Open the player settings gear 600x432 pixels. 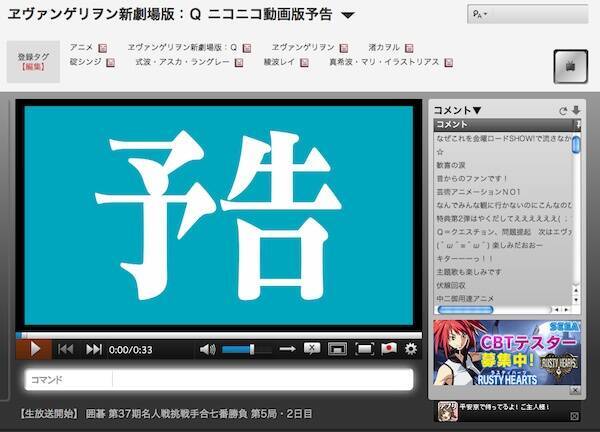pos(410,349)
